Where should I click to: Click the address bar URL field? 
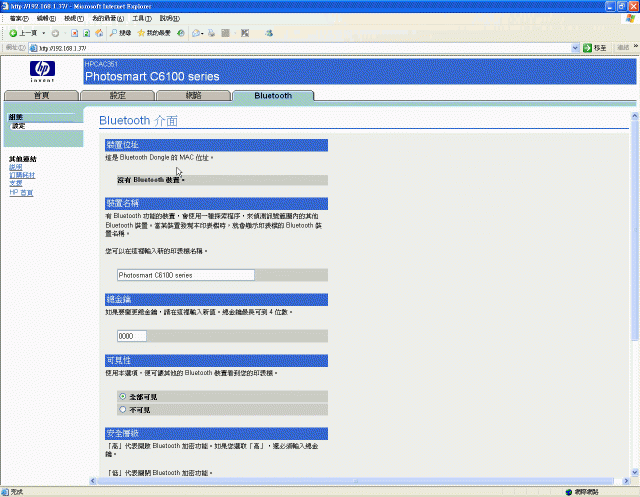(304, 48)
